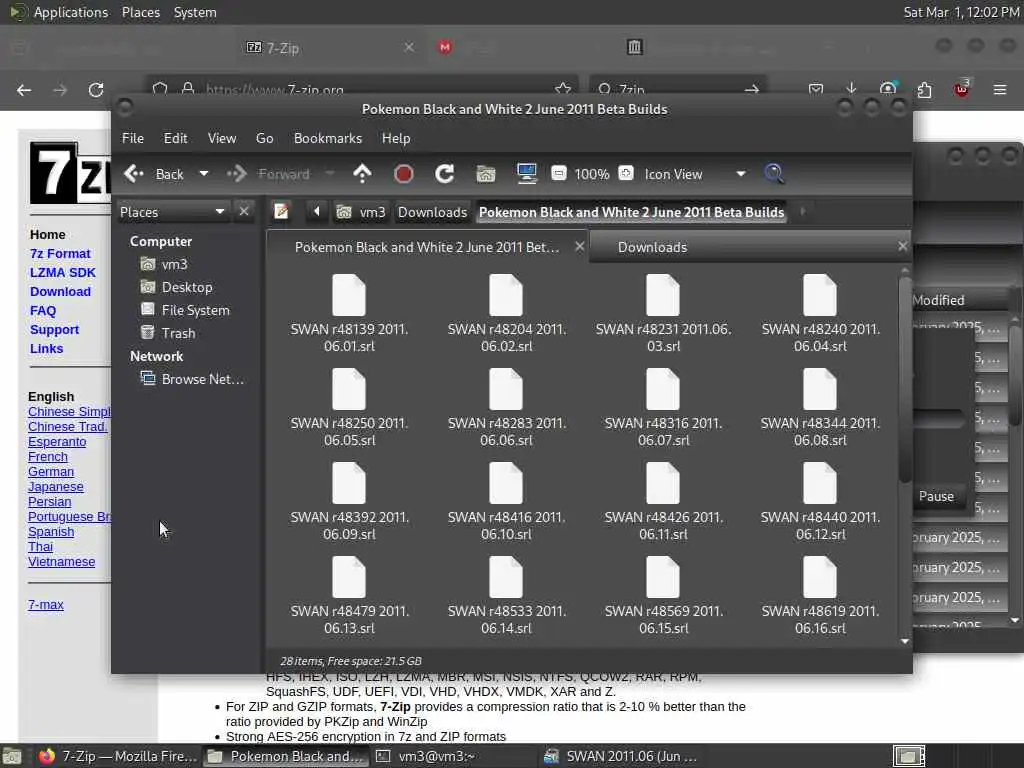Open the 7z Format link

(60, 253)
